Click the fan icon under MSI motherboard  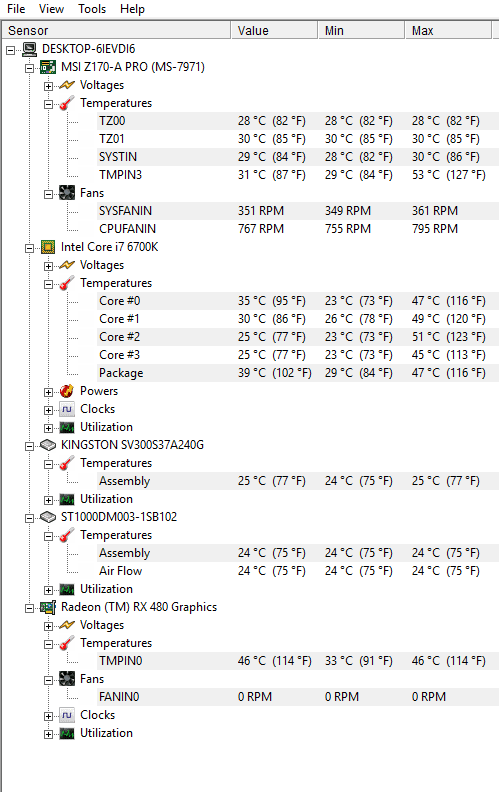pyautogui.click(x=67, y=193)
